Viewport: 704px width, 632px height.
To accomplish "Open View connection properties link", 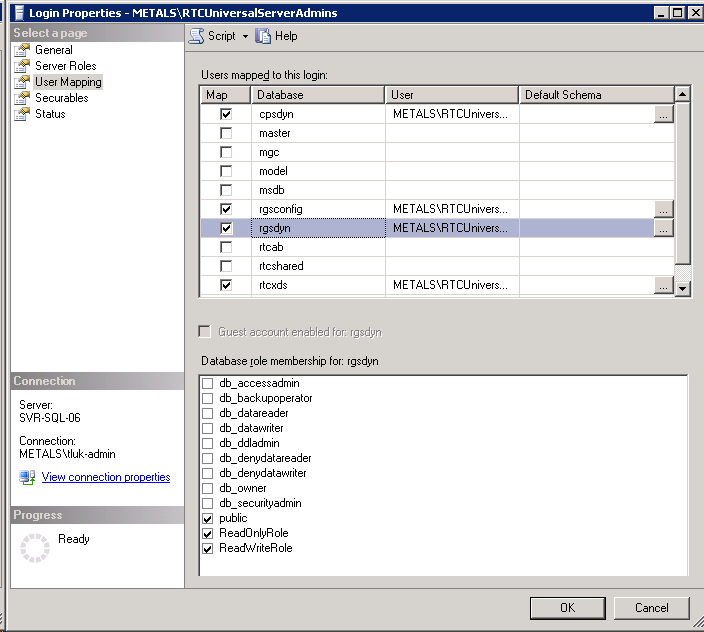I will coord(106,478).
